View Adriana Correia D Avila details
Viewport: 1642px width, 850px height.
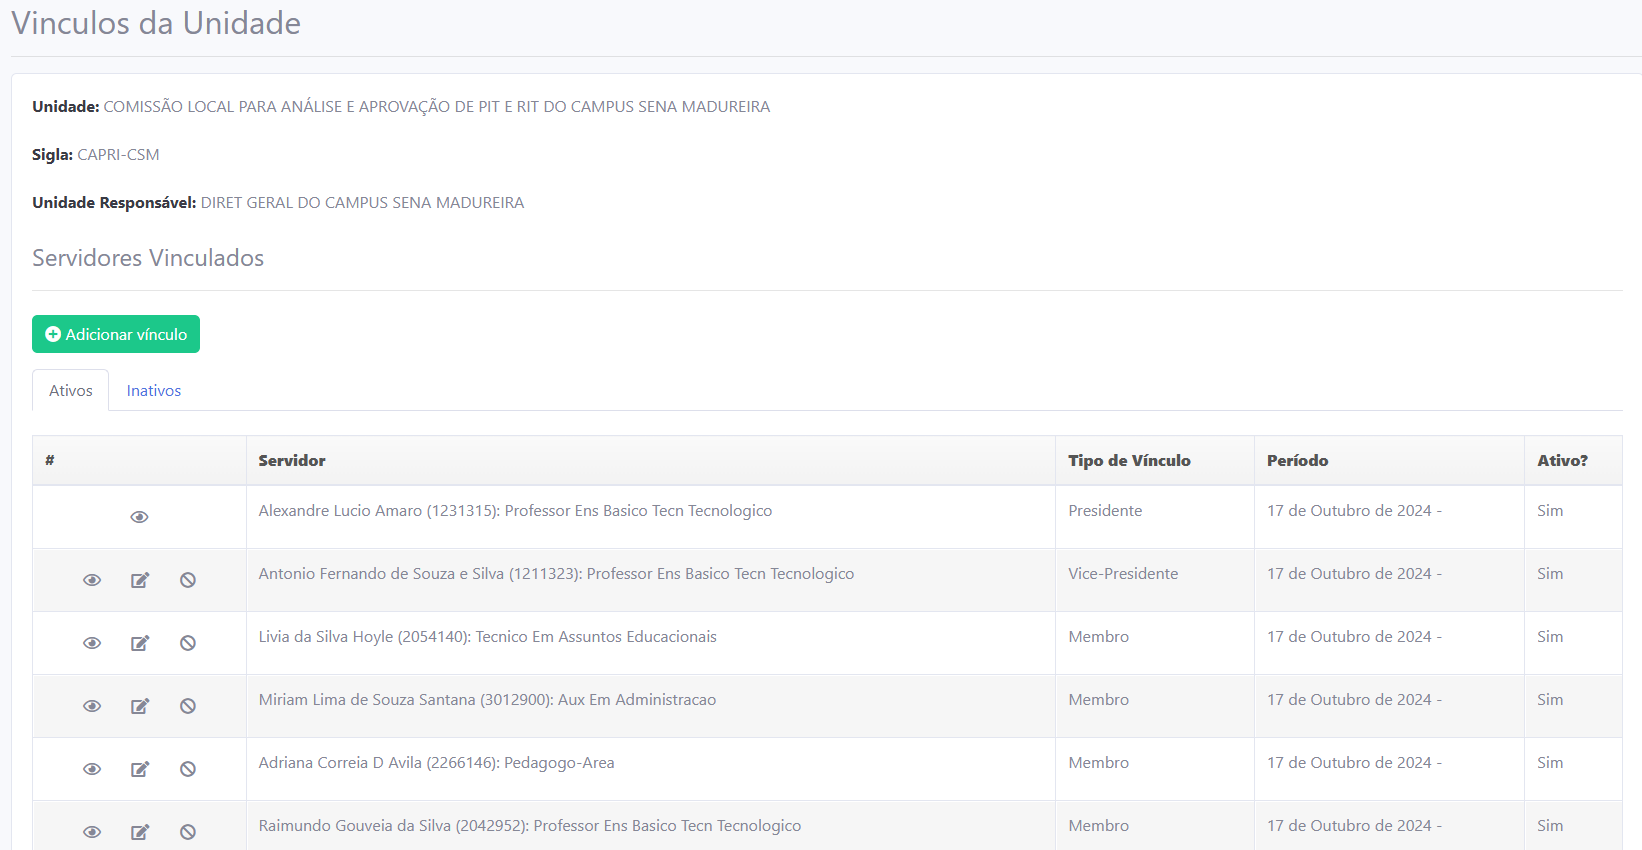coord(92,769)
